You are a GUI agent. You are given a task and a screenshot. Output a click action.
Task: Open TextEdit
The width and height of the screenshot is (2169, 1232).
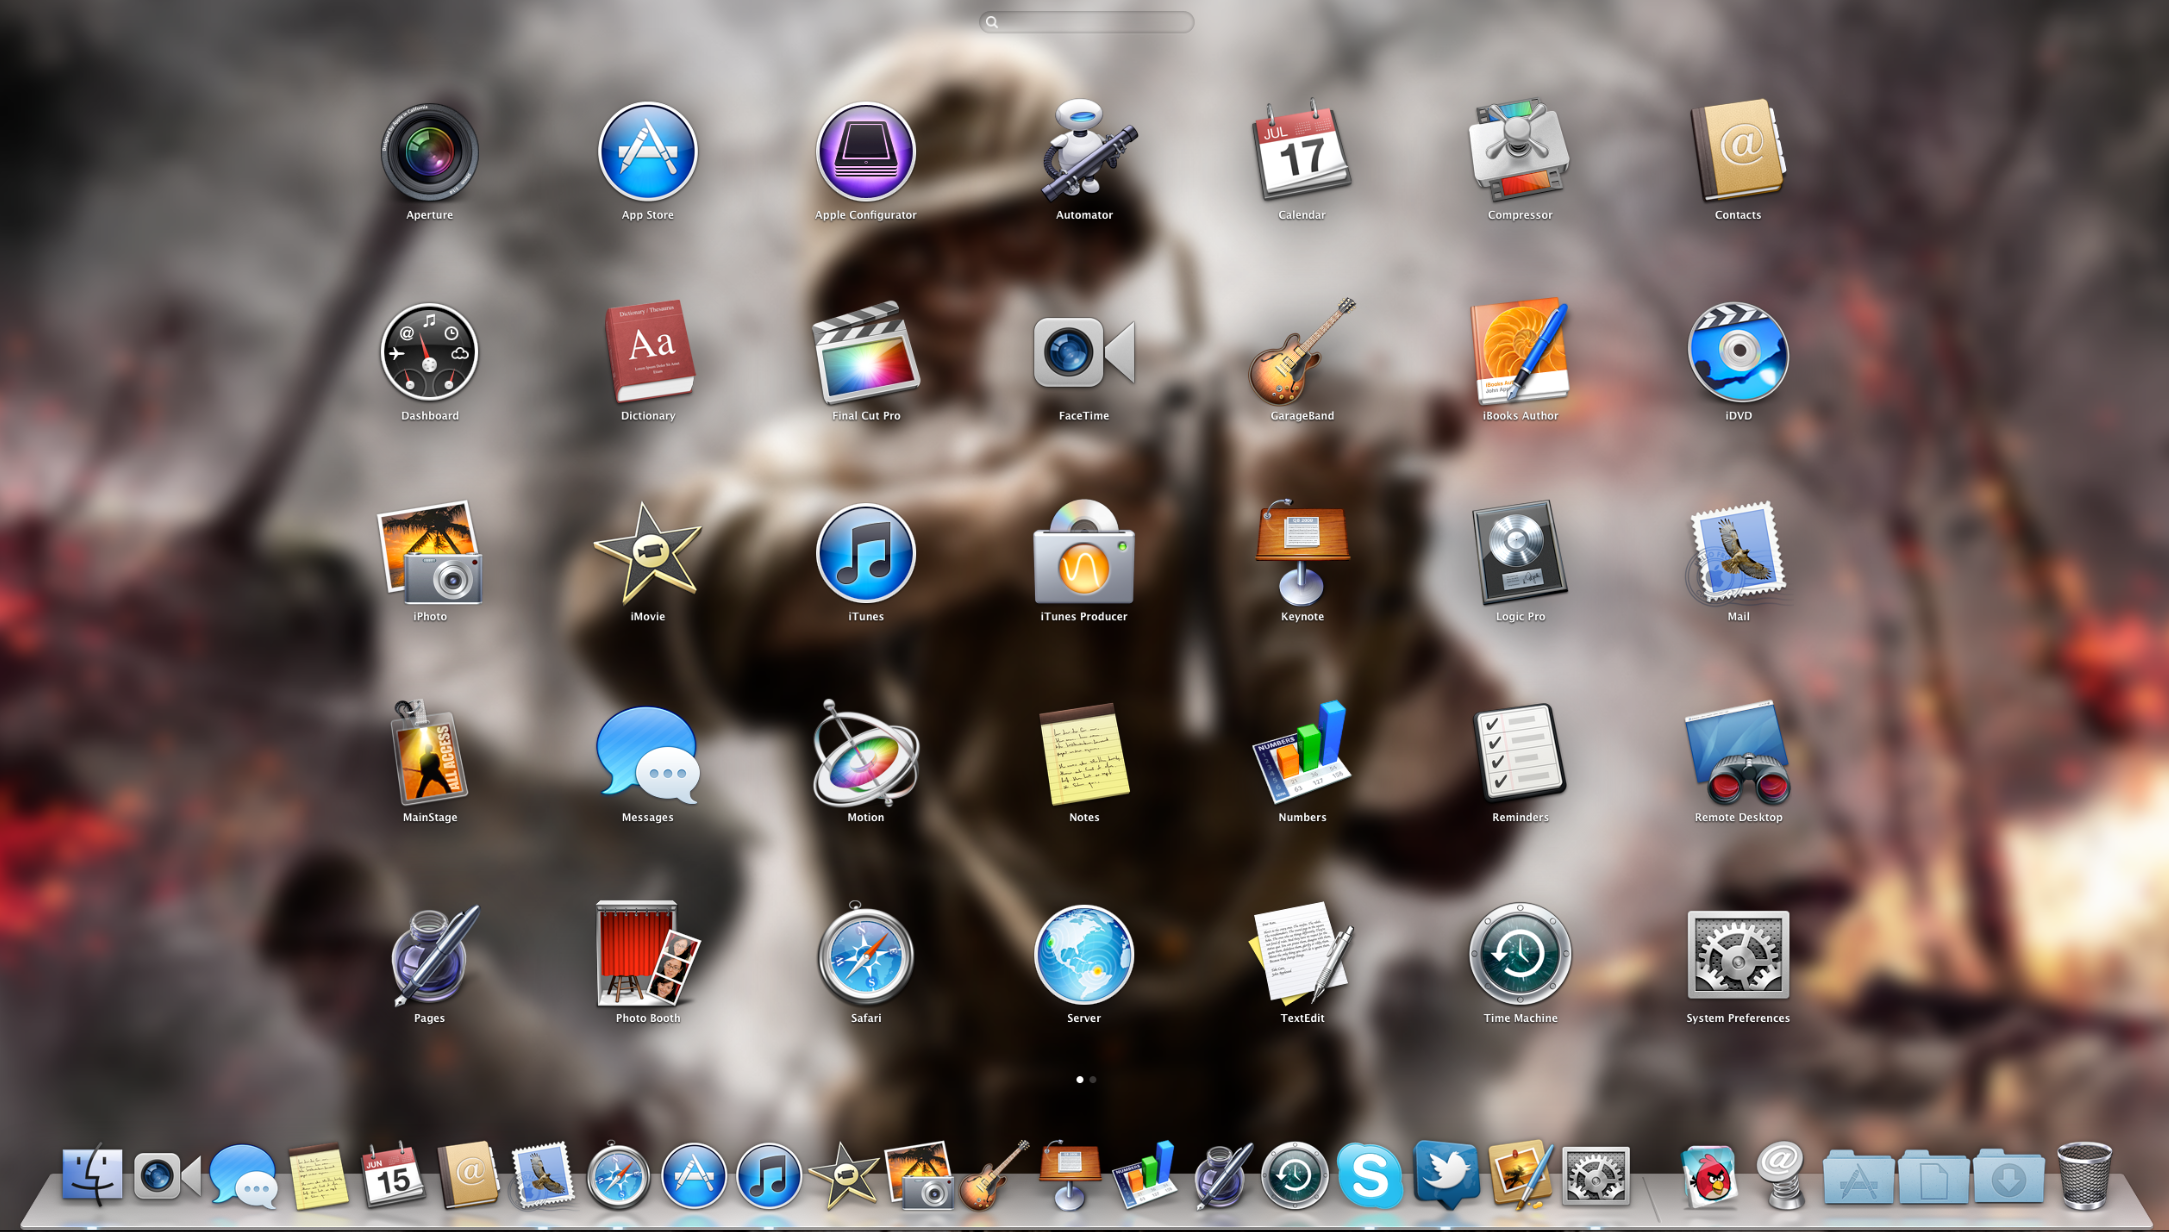(1301, 956)
